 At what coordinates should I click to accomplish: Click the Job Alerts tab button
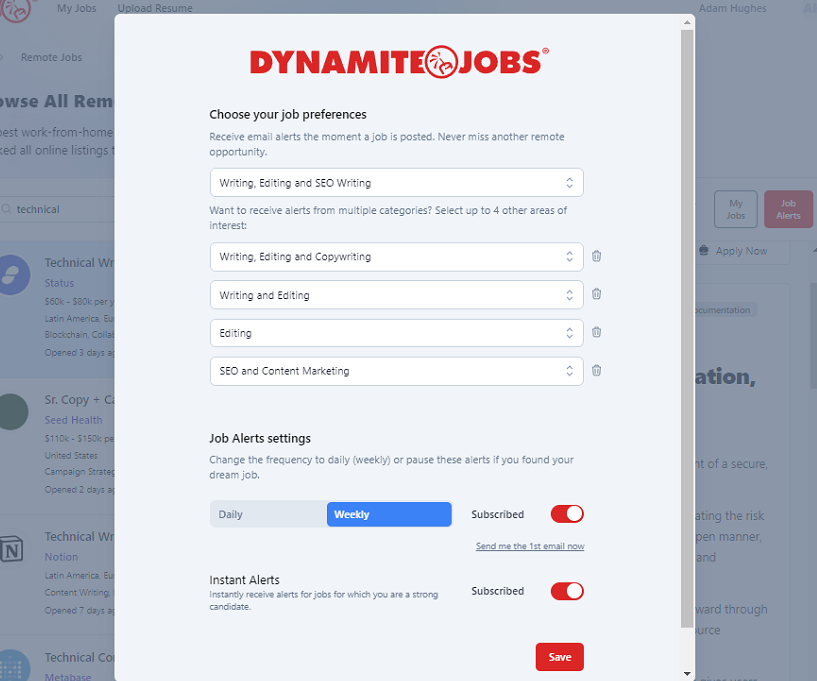(x=788, y=209)
